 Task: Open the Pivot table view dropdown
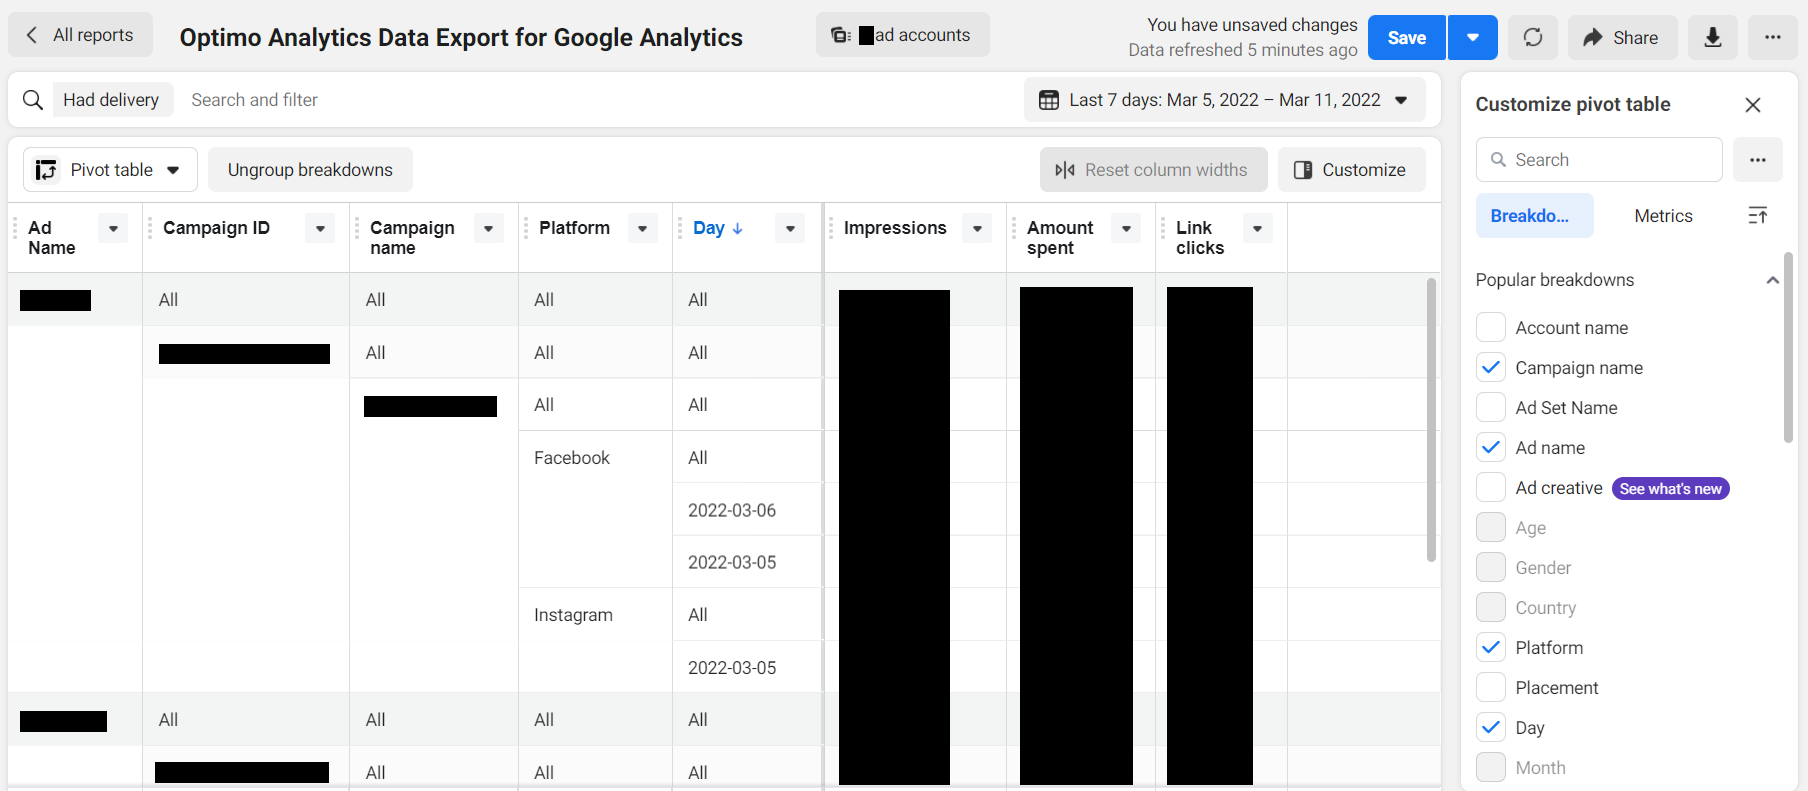pos(110,170)
